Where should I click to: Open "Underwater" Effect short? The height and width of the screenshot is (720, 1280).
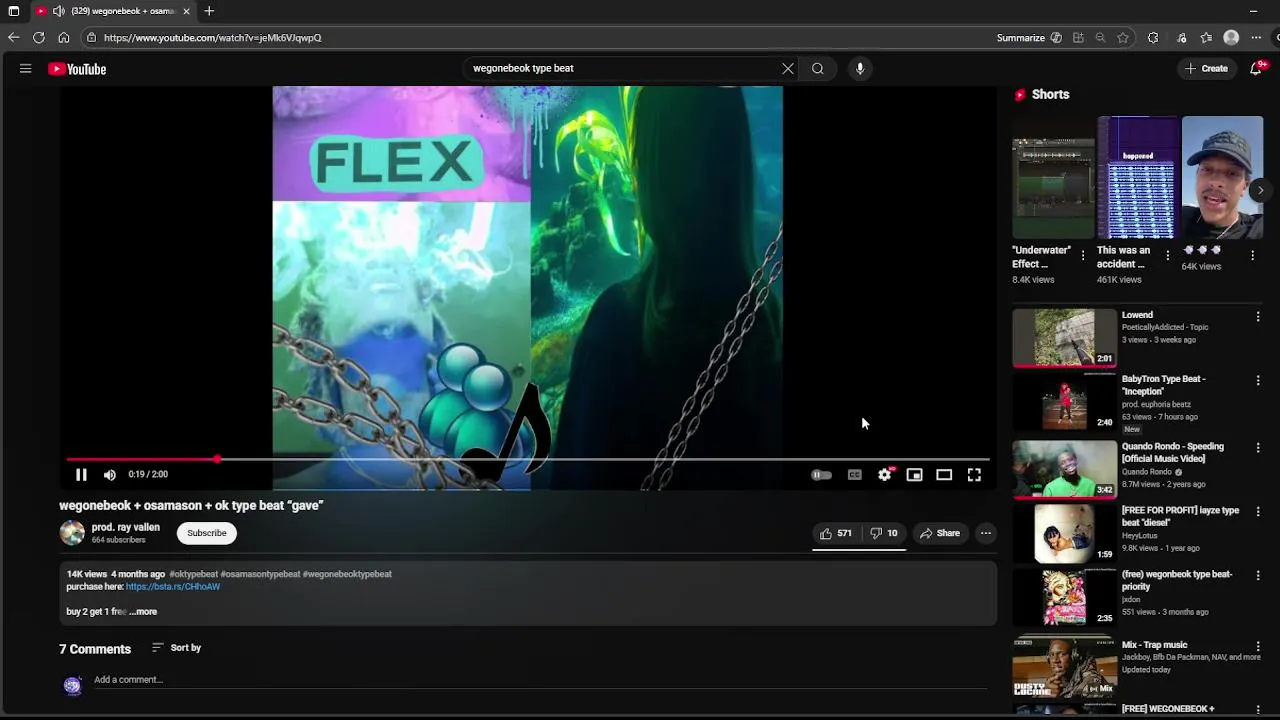(x=1053, y=178)
